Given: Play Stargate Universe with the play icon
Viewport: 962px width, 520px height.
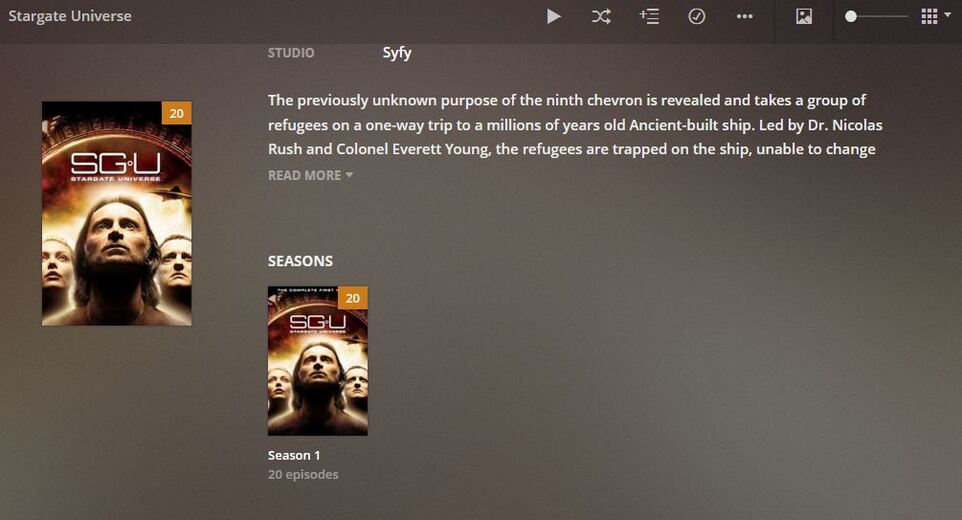Looking at the screenshot, I should click(x=553, y=17).
